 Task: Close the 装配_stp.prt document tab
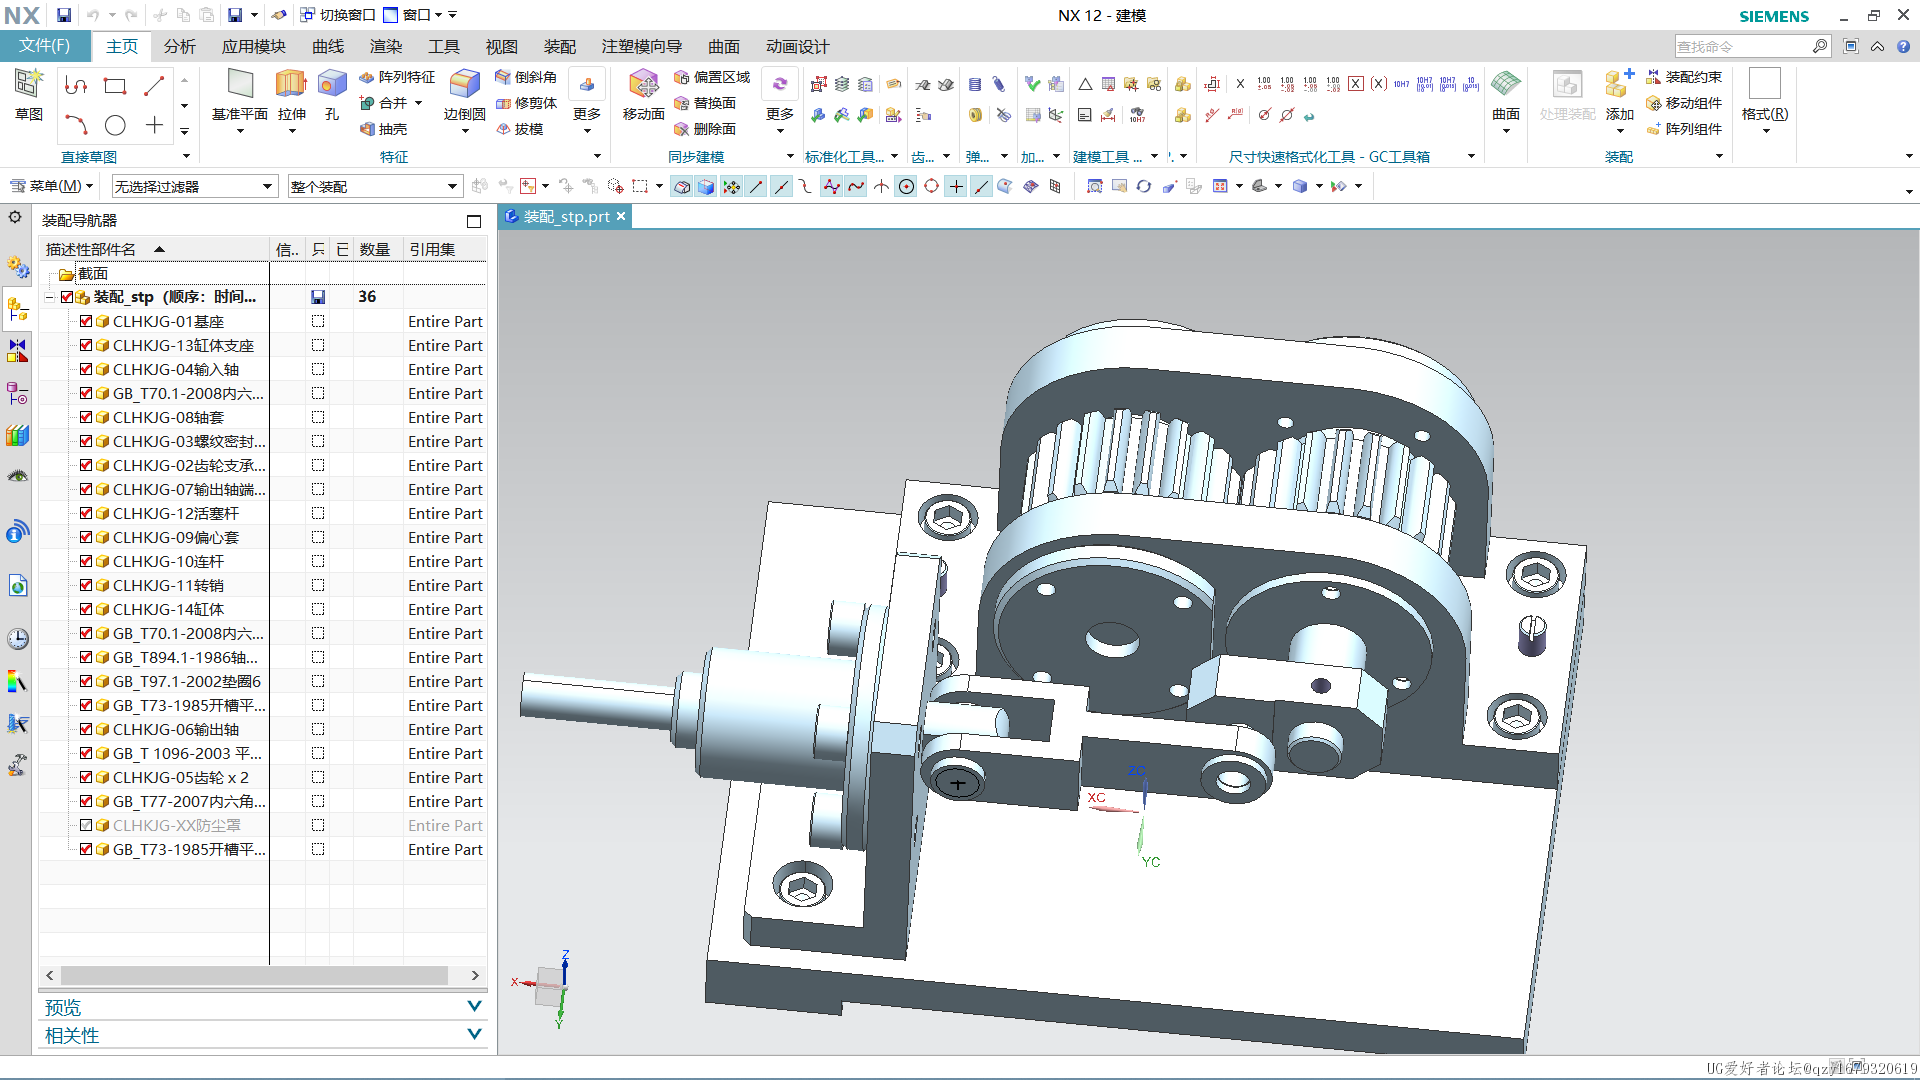[621, 216]
